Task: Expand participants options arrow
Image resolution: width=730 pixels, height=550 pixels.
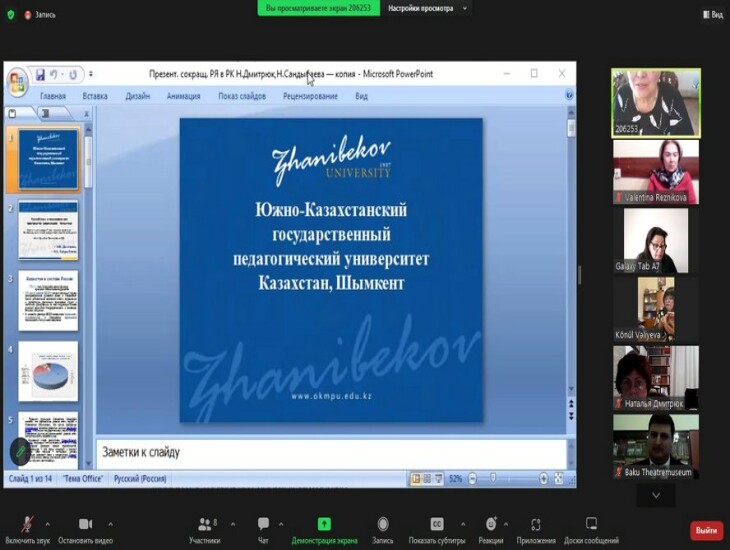Action: pyautogui.click(x=233, y=524)
